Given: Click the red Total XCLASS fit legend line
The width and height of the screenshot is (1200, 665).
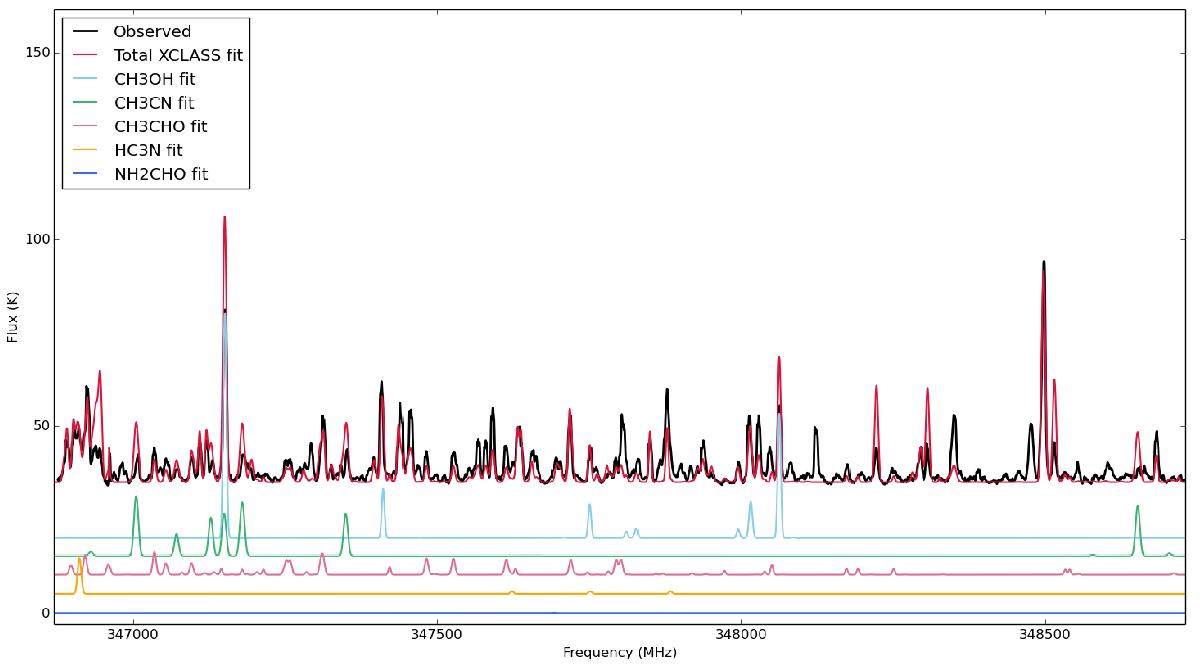Looking at the screenshot, I should pos(85,56).
